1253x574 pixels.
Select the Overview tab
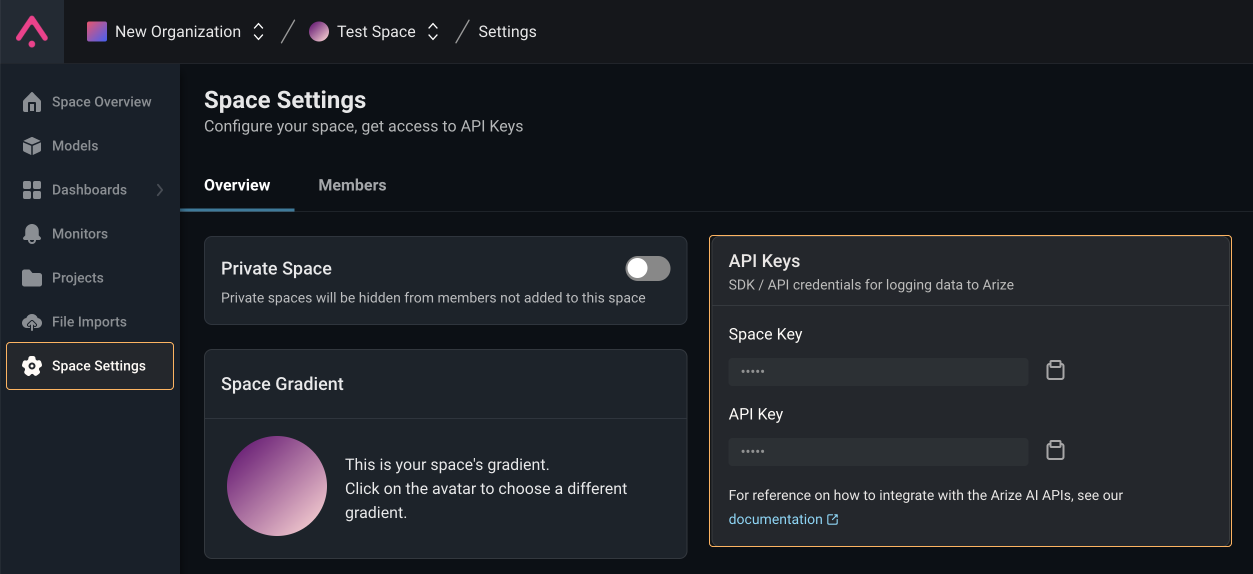(237, 185)
